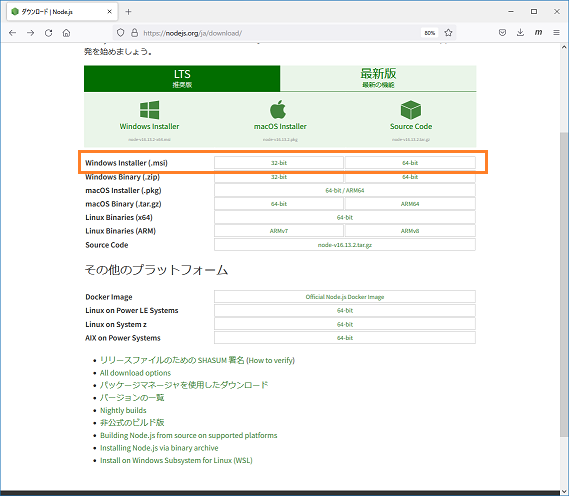The width and height of the screenshot is (569, 496).
Task: Open the Official Node.js Docker Image link
Action: click(x=345, y=297)
